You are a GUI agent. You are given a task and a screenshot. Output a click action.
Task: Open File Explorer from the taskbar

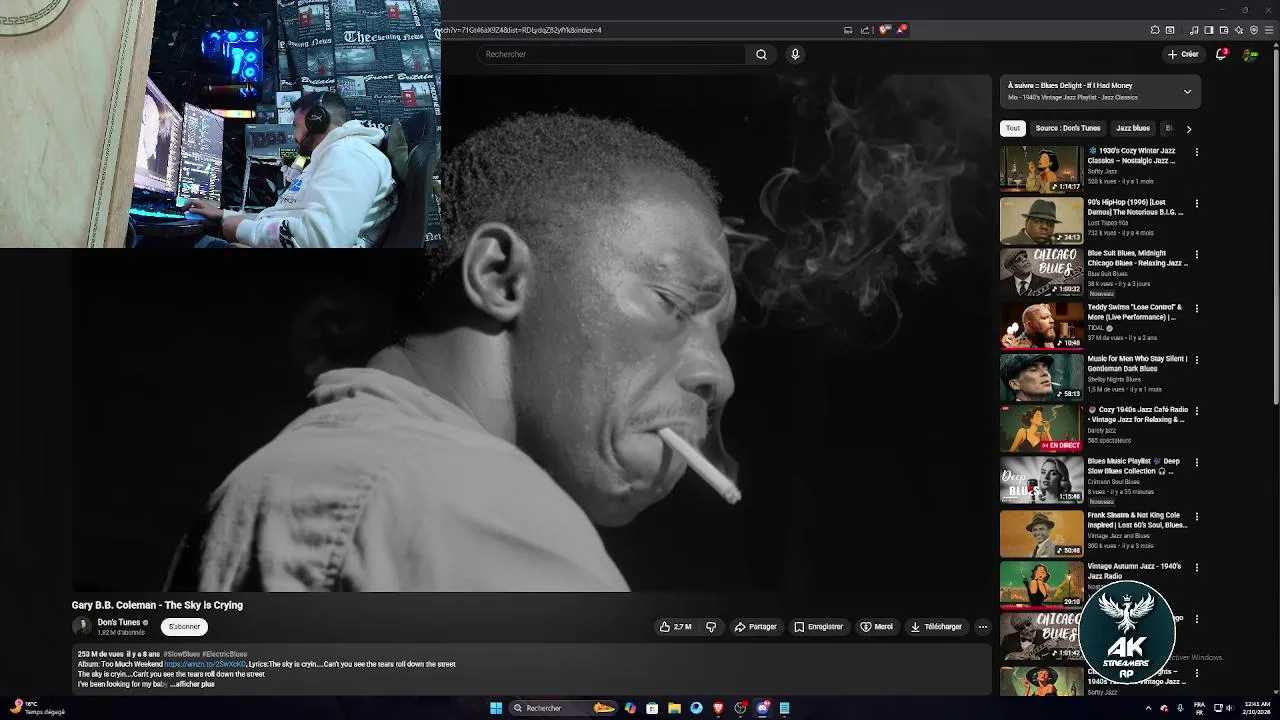click(x=674, y=708)
